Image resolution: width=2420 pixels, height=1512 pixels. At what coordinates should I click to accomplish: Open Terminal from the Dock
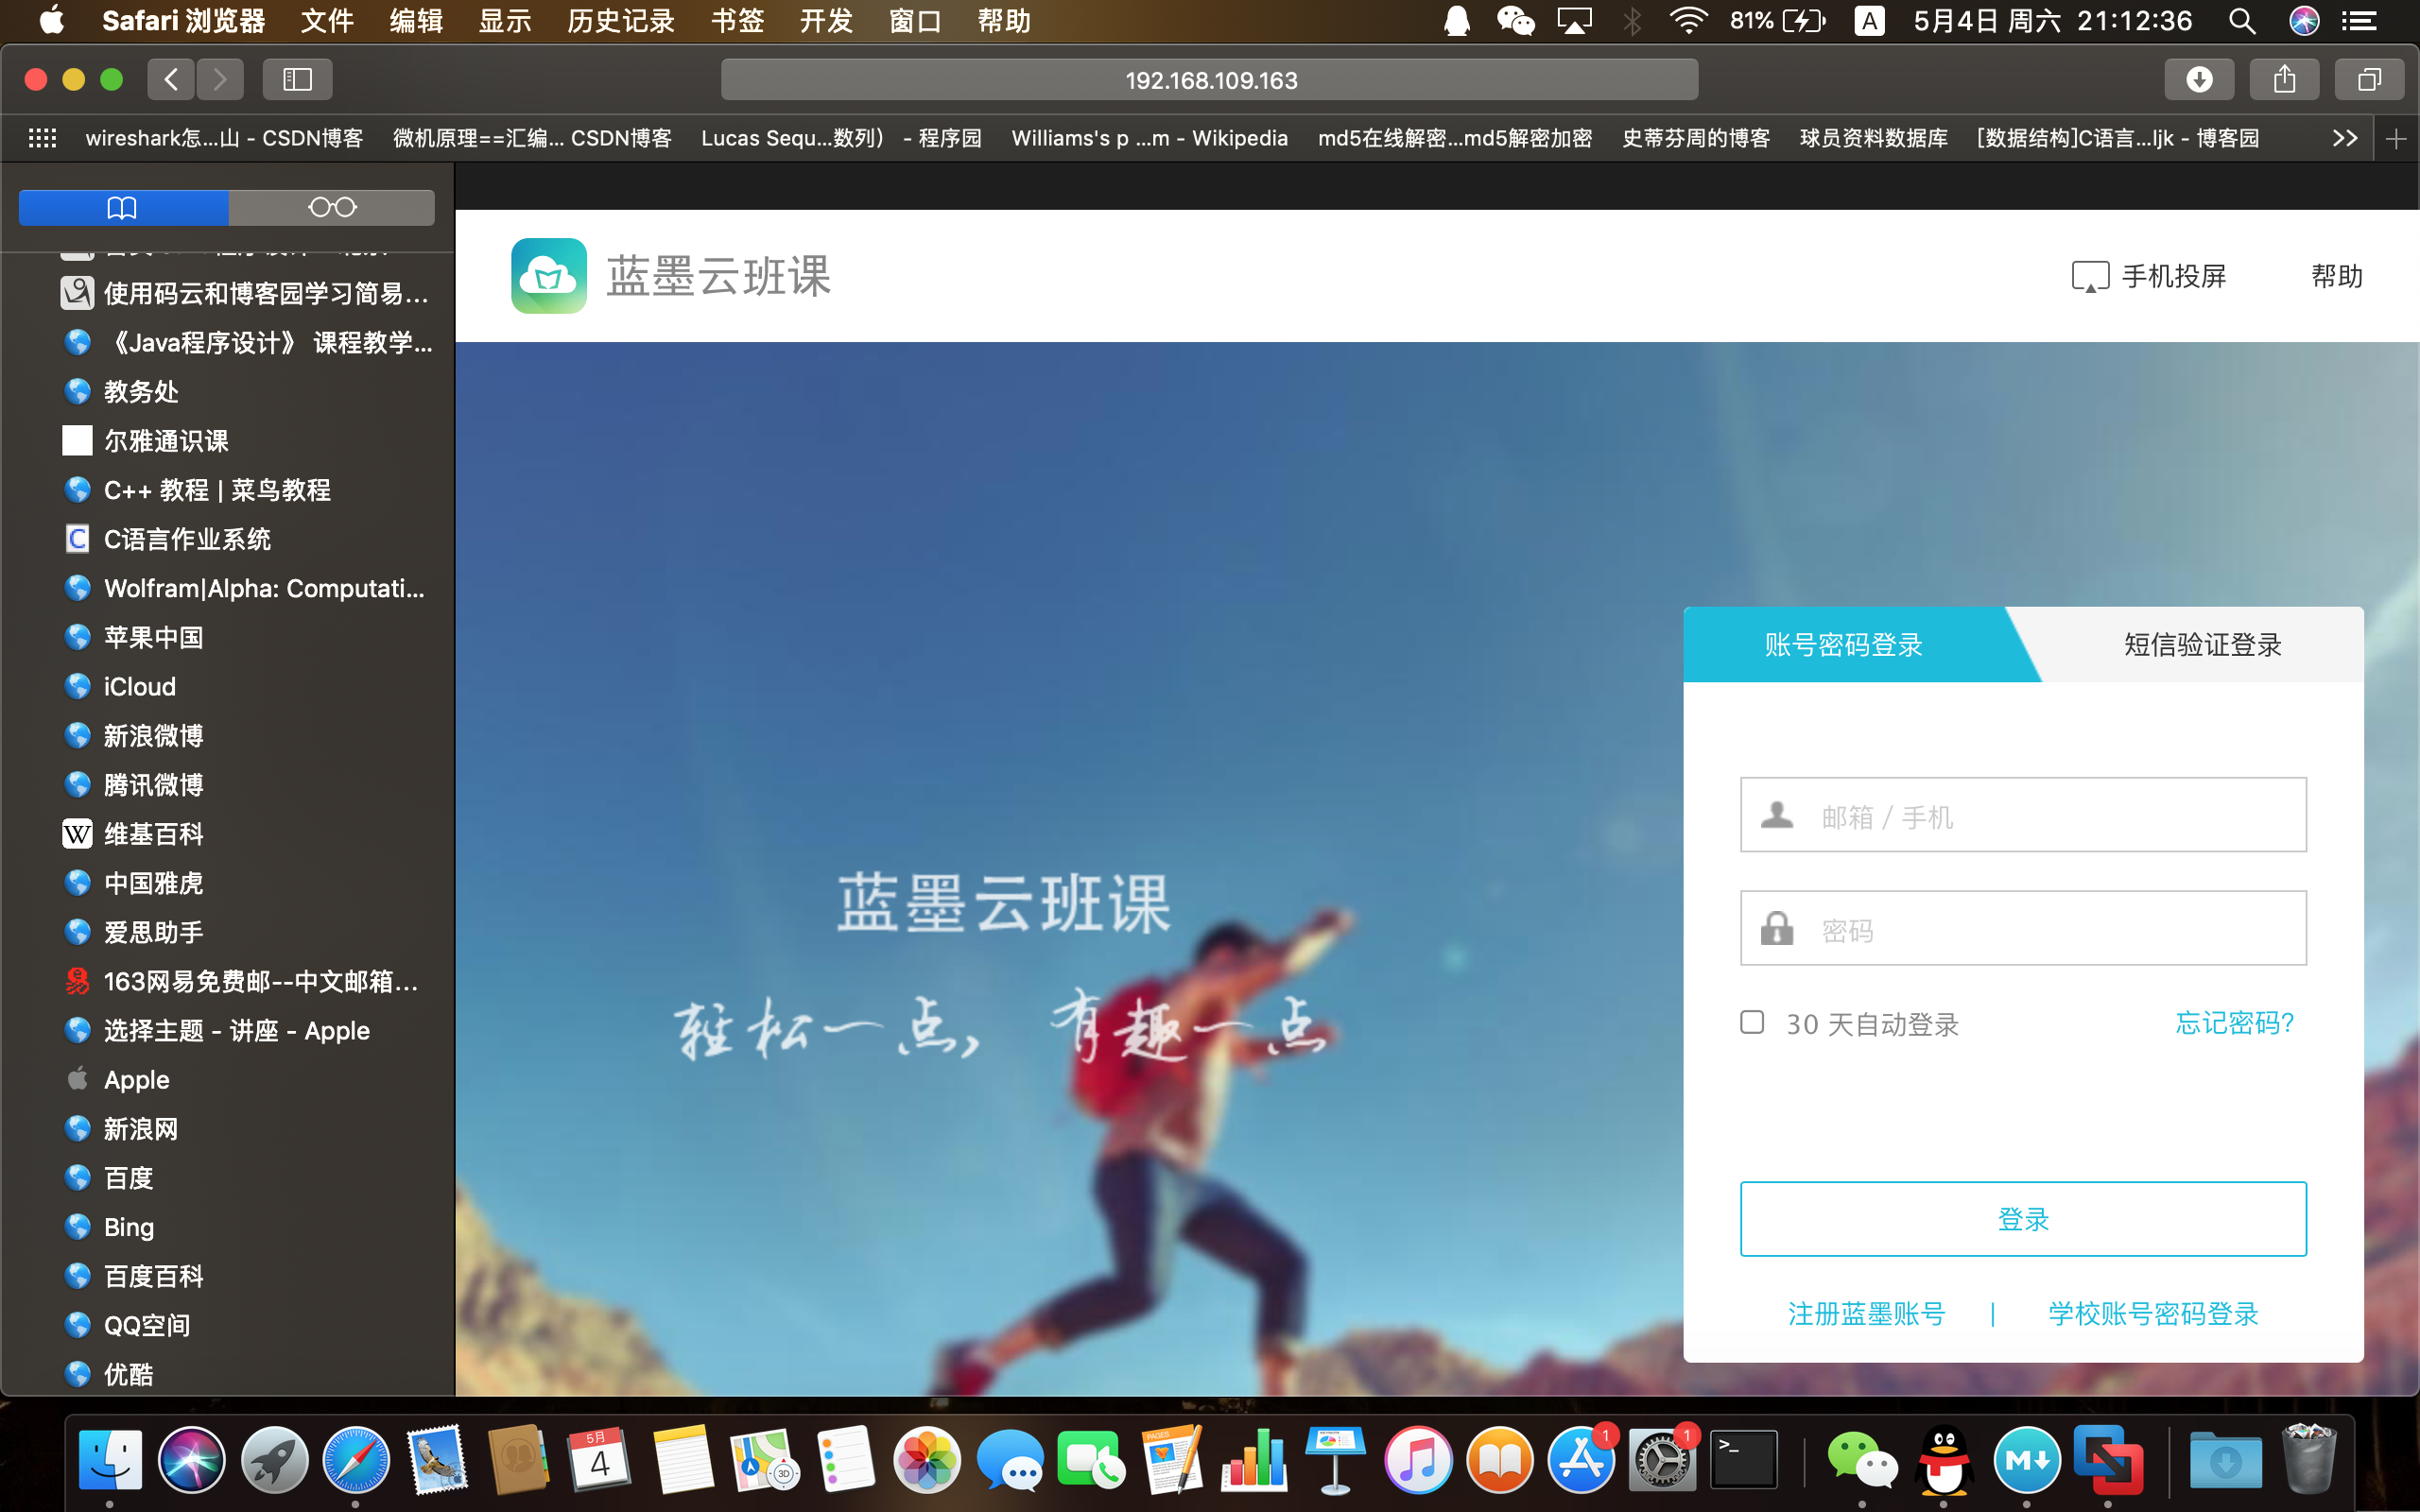point(1744,1460)
